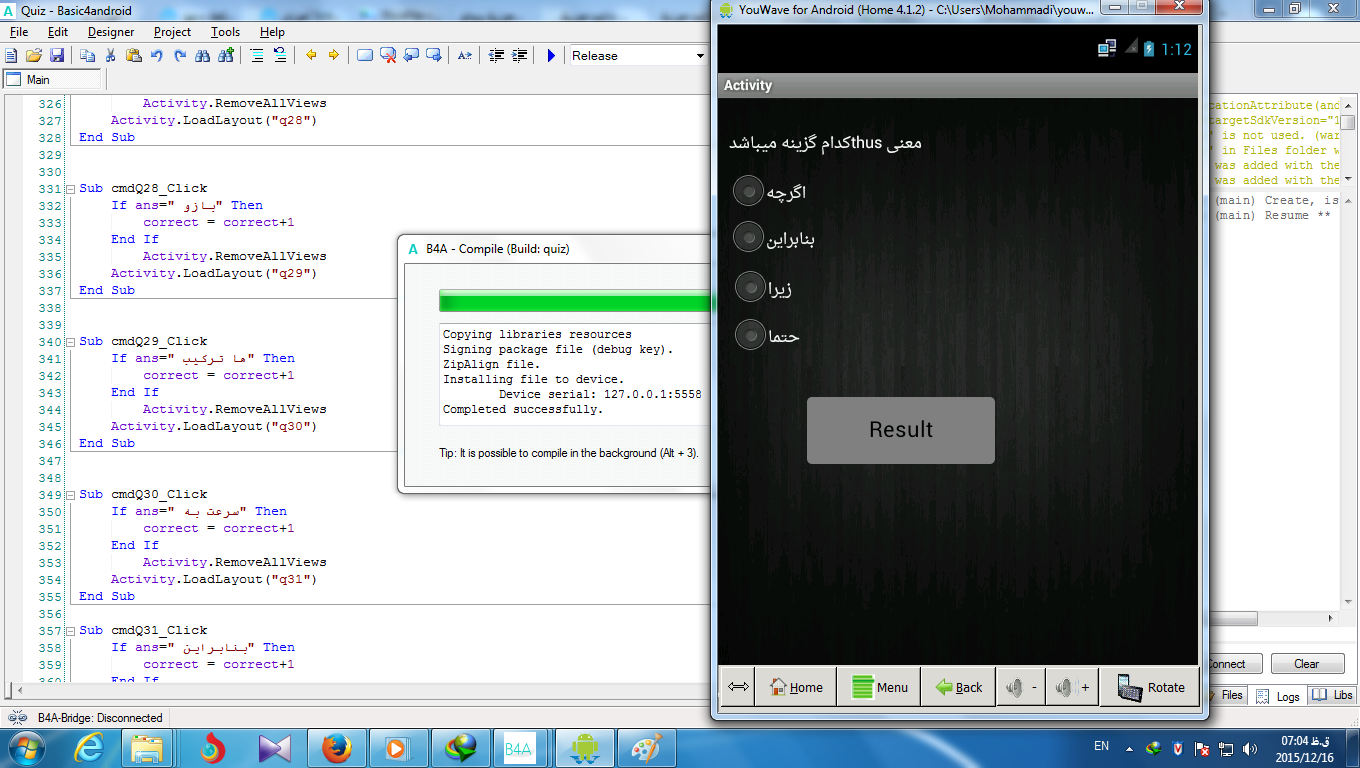Click the B4A taskbar icon
The width and height of the screenshot is (1360, 768).
pos(518,748)
